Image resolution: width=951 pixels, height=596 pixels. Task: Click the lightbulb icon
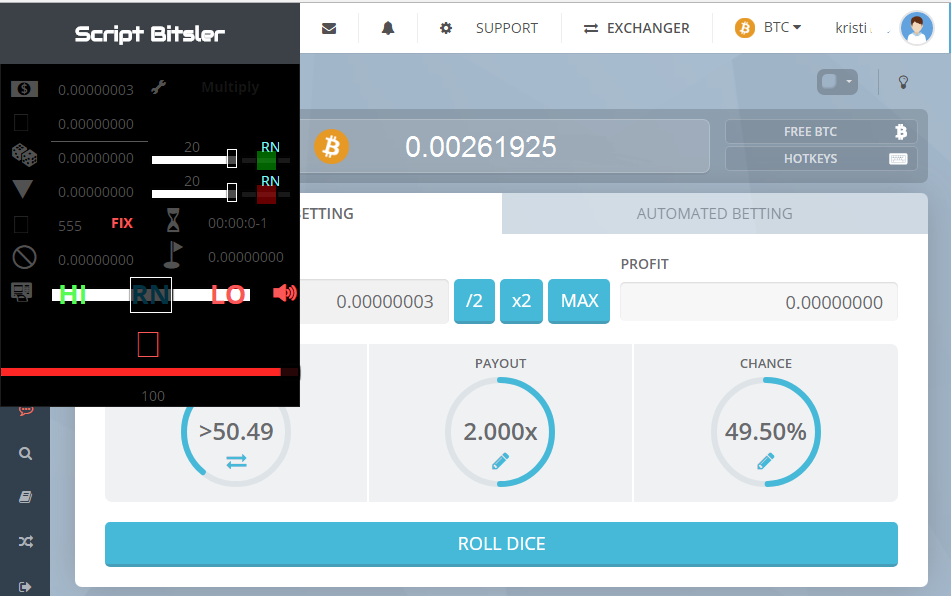(903, 82)
